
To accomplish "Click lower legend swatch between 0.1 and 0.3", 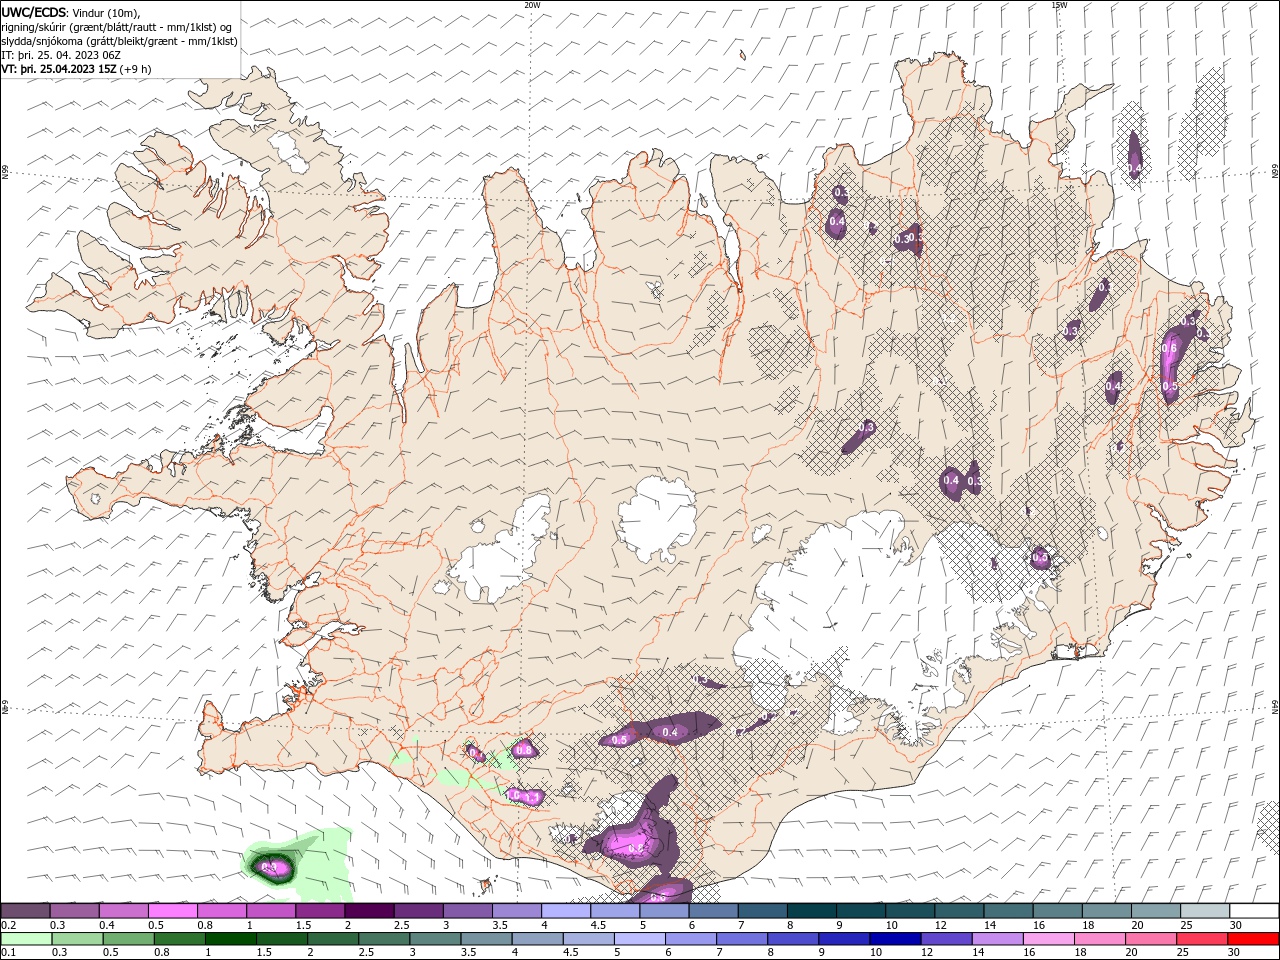I will [26, 939].
